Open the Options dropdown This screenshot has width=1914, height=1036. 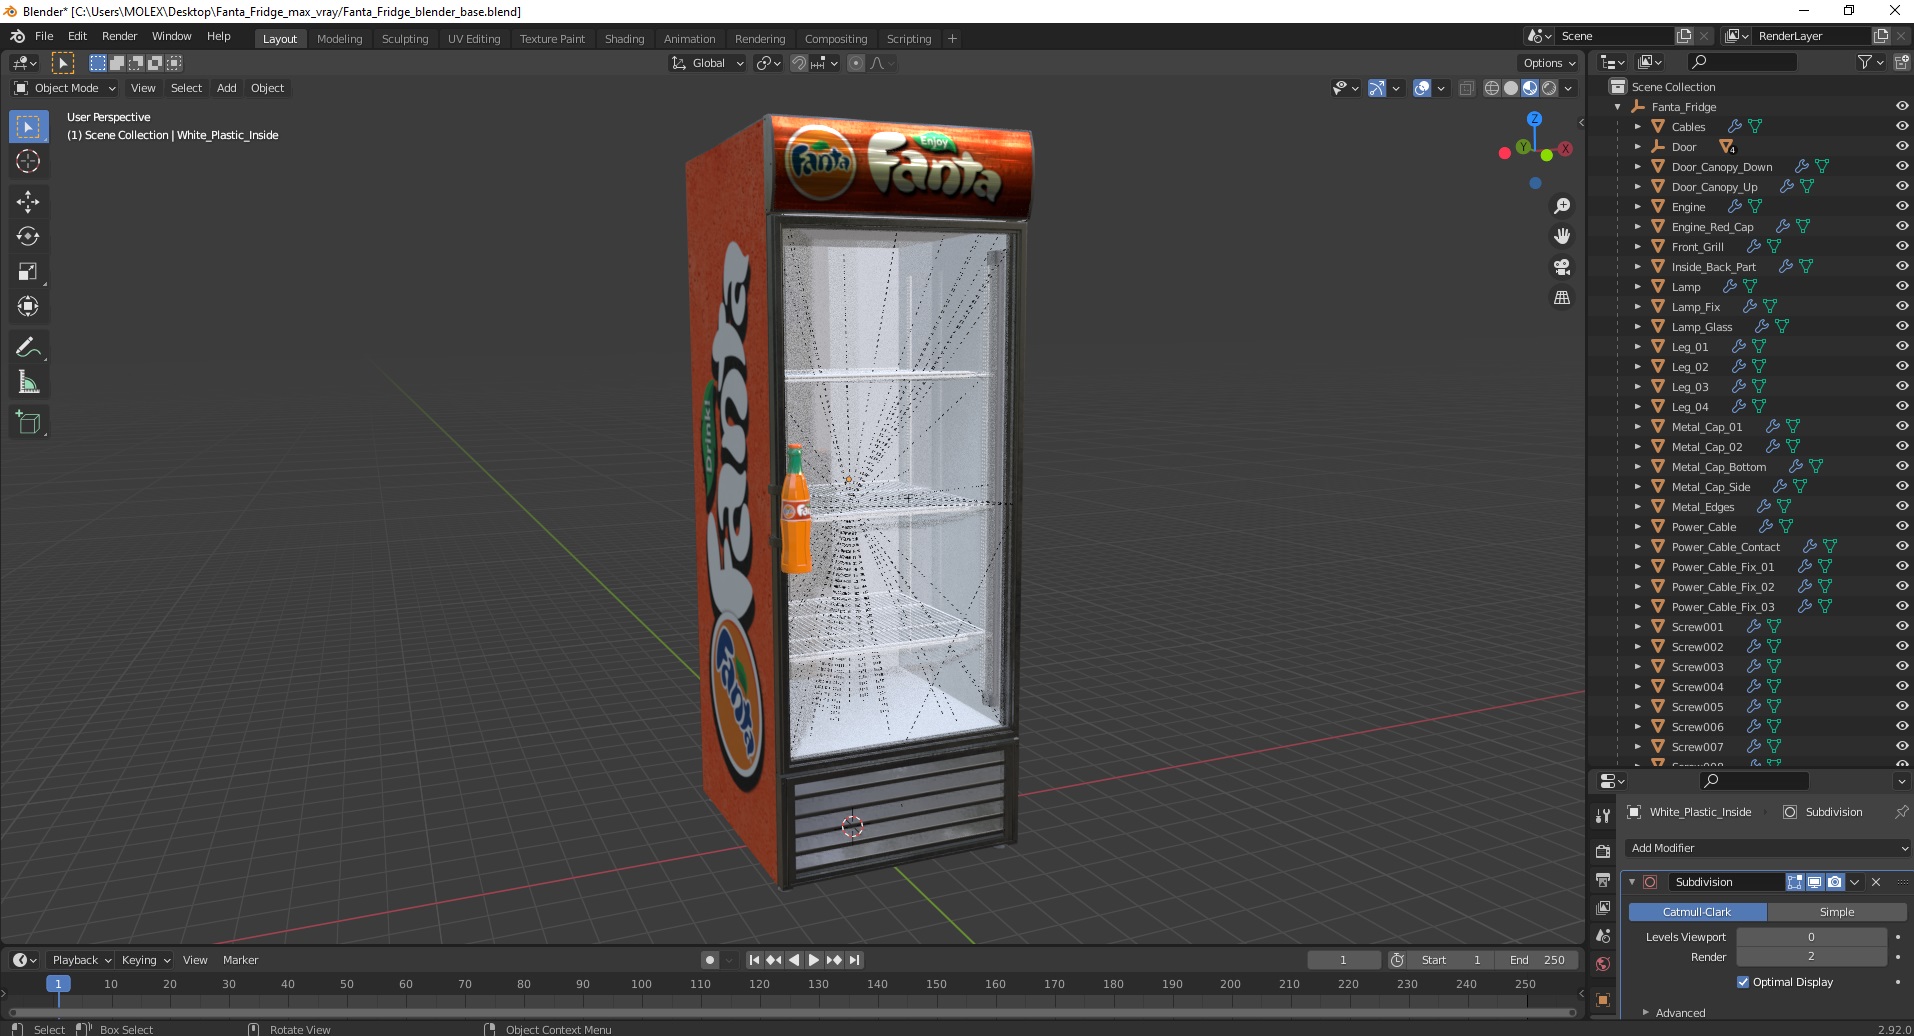[x=1549, y=63]
